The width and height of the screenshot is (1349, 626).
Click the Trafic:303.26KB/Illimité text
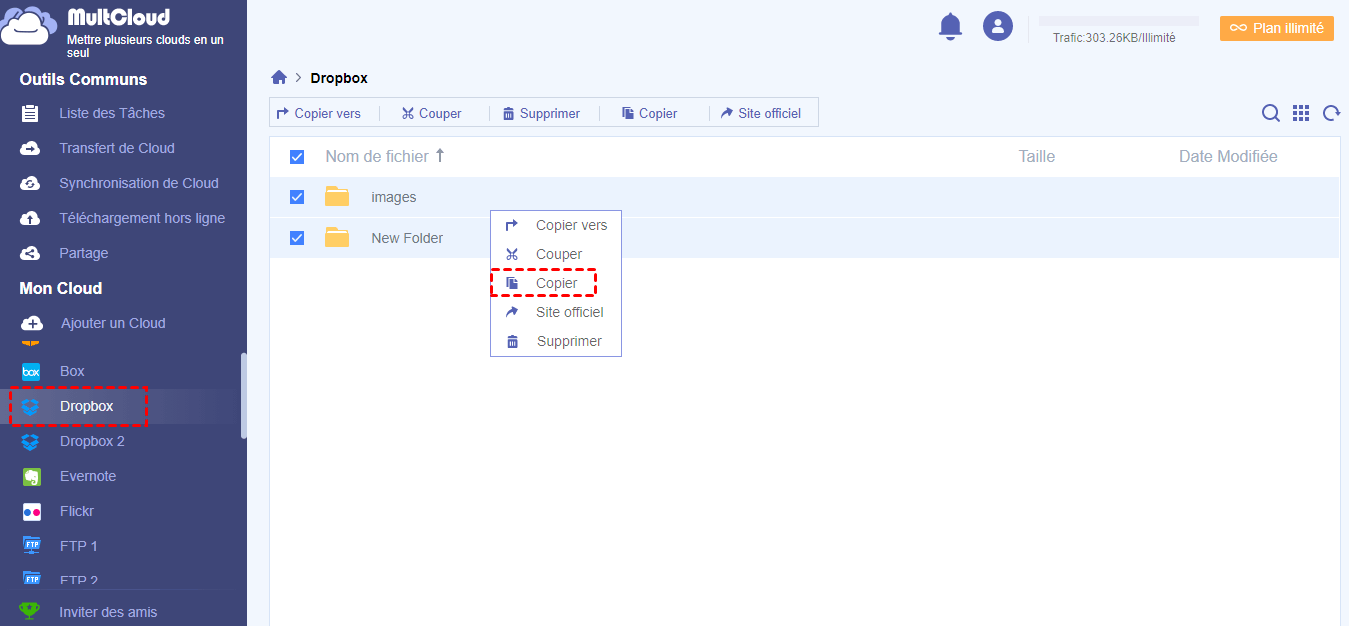pyautogui.click(x=1114, y=38)
